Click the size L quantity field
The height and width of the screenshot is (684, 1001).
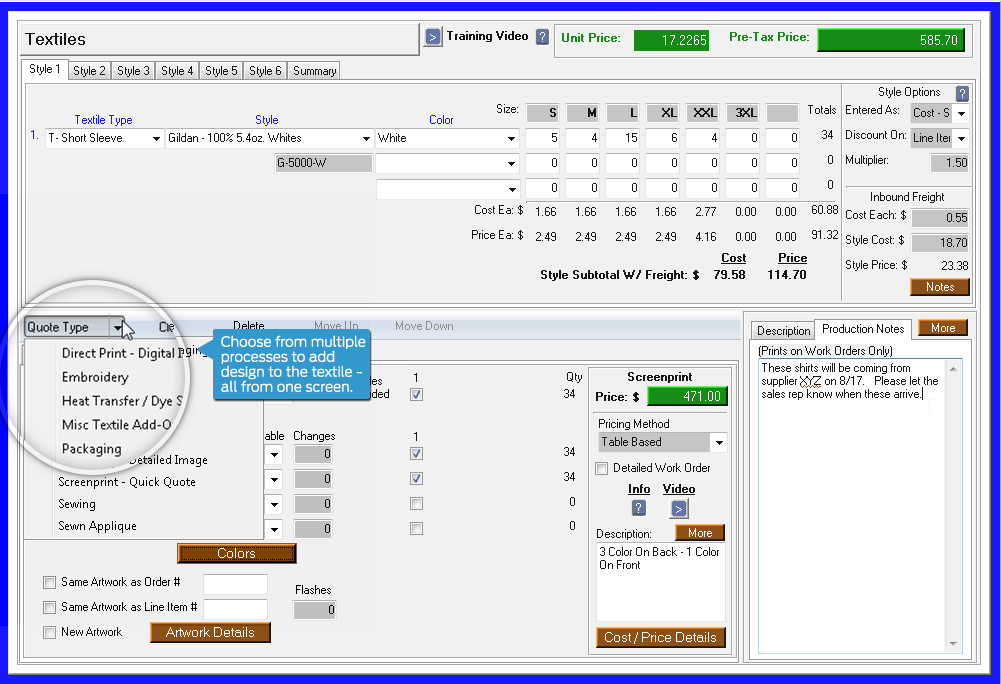[x=626, y=138]
